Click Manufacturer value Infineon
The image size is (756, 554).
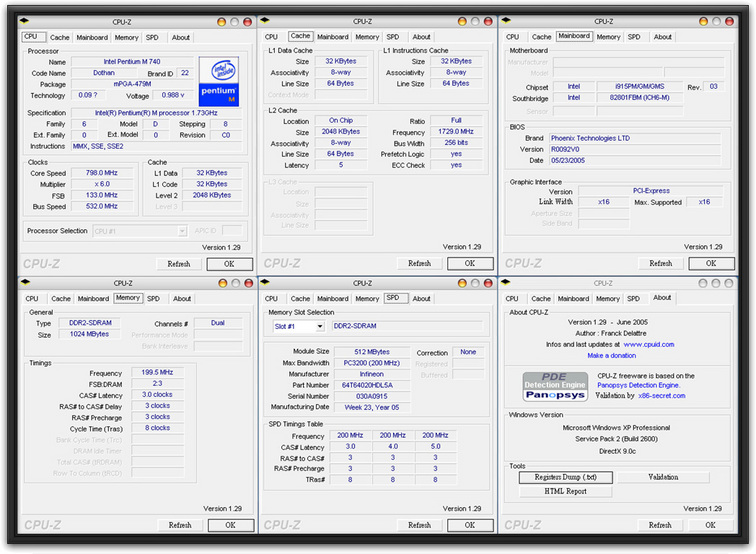tap(371, 374)
